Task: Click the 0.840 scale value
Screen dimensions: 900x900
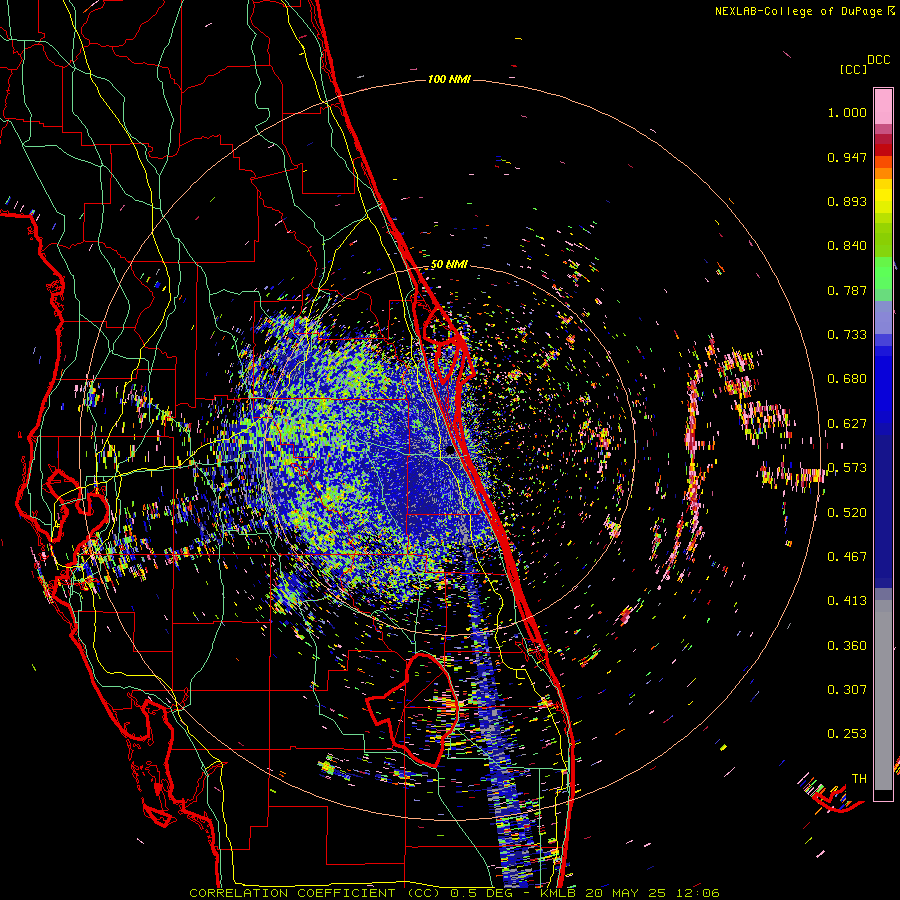Action: click(847, 246)
